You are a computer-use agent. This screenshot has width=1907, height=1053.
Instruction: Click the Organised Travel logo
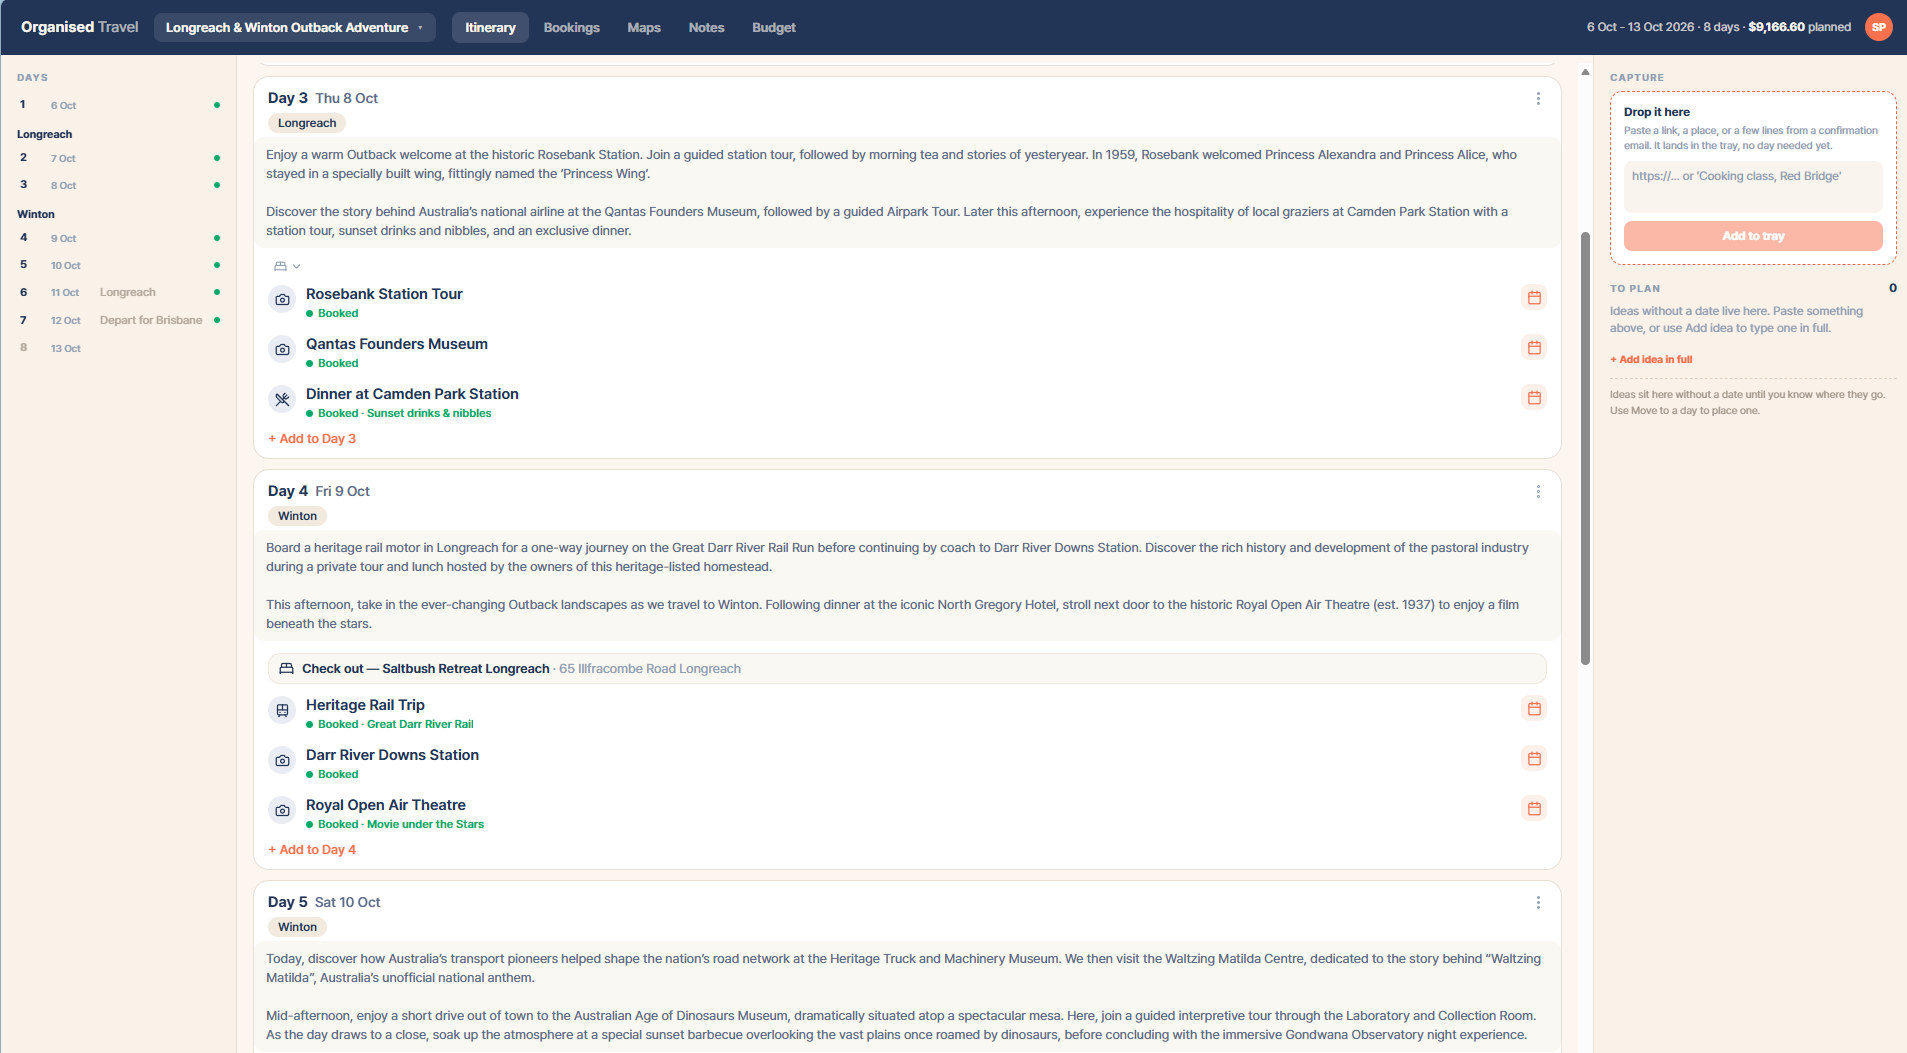coord(80,27)
